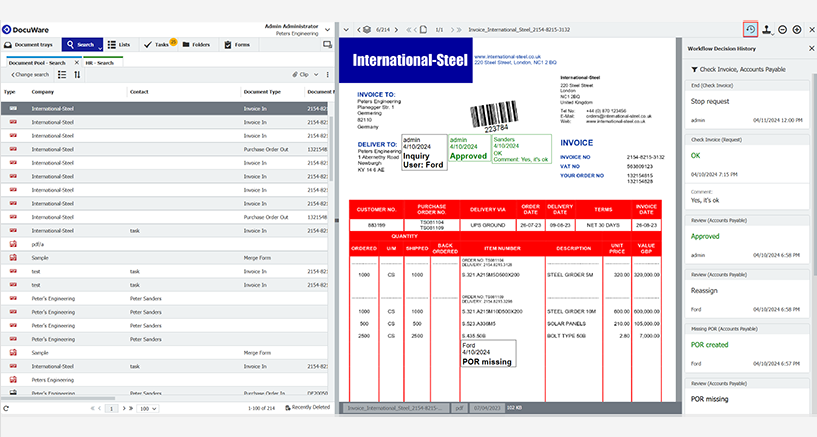Zoom out with the minus icon

[782, 30]
